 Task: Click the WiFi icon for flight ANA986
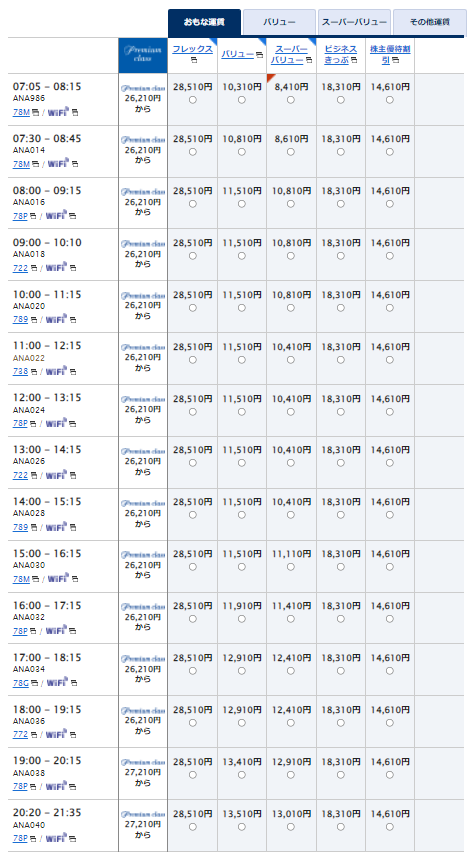click(58, 112)
